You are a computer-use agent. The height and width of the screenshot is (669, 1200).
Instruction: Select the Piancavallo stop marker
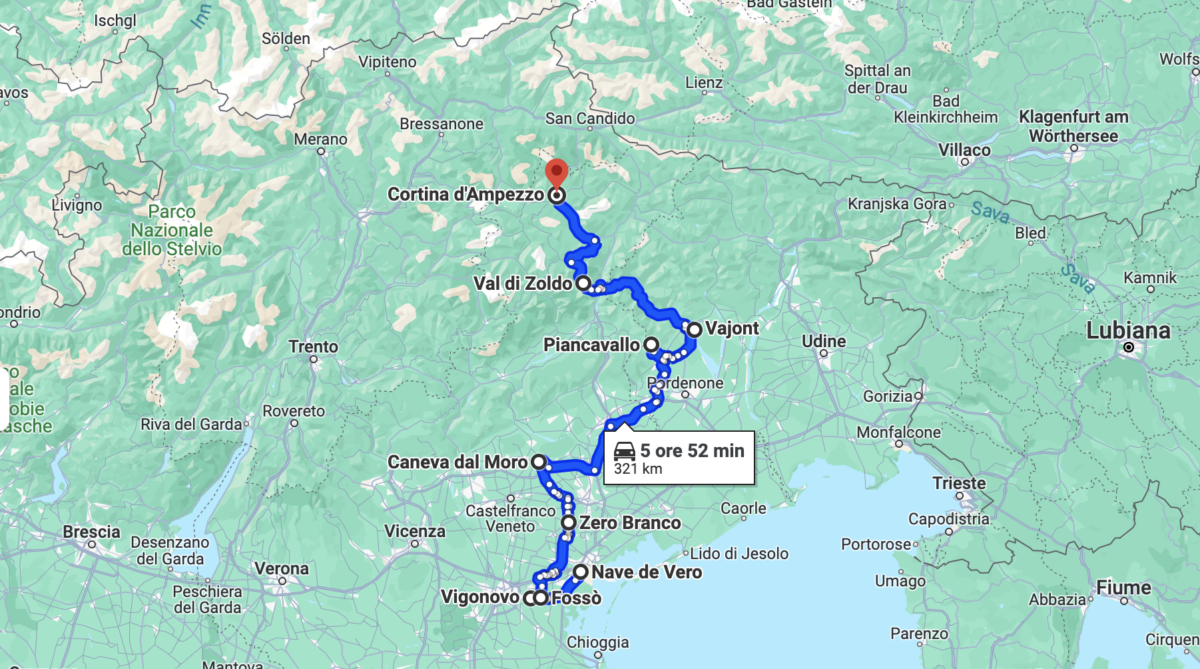point(651,345)
